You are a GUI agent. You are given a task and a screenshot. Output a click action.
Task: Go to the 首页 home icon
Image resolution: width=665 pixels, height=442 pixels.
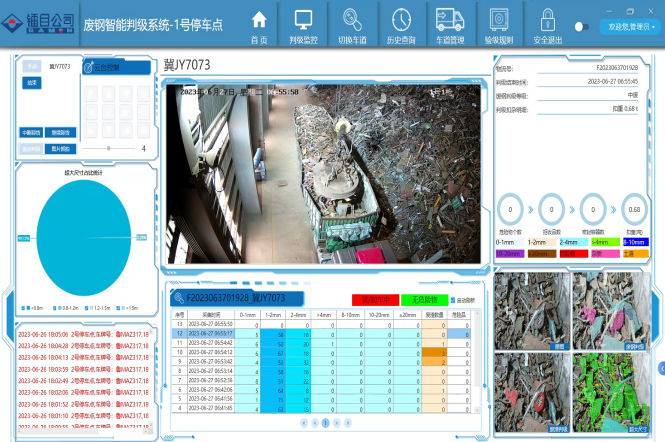click(259, 19)
